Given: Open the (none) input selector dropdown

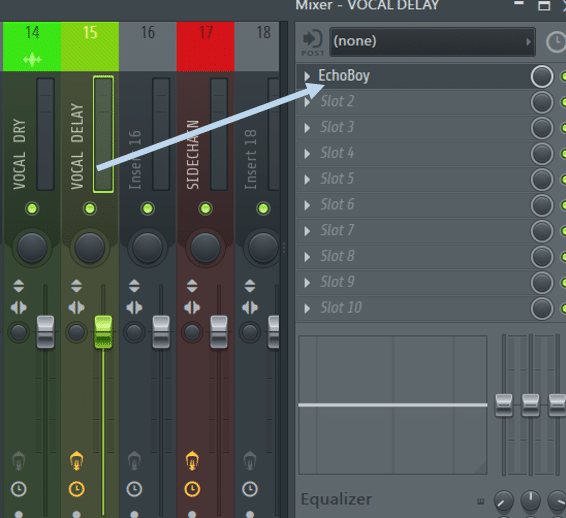Looking at the screenshot, I should (x=432, y=42).
